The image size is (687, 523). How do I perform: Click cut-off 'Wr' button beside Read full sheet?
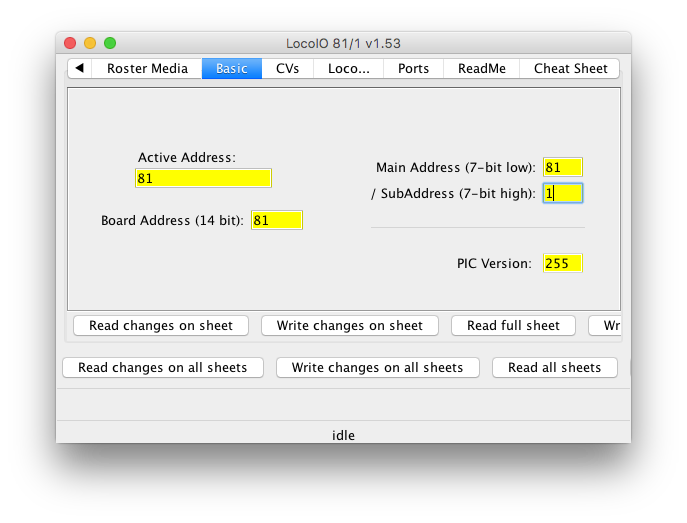pos(610,325)
